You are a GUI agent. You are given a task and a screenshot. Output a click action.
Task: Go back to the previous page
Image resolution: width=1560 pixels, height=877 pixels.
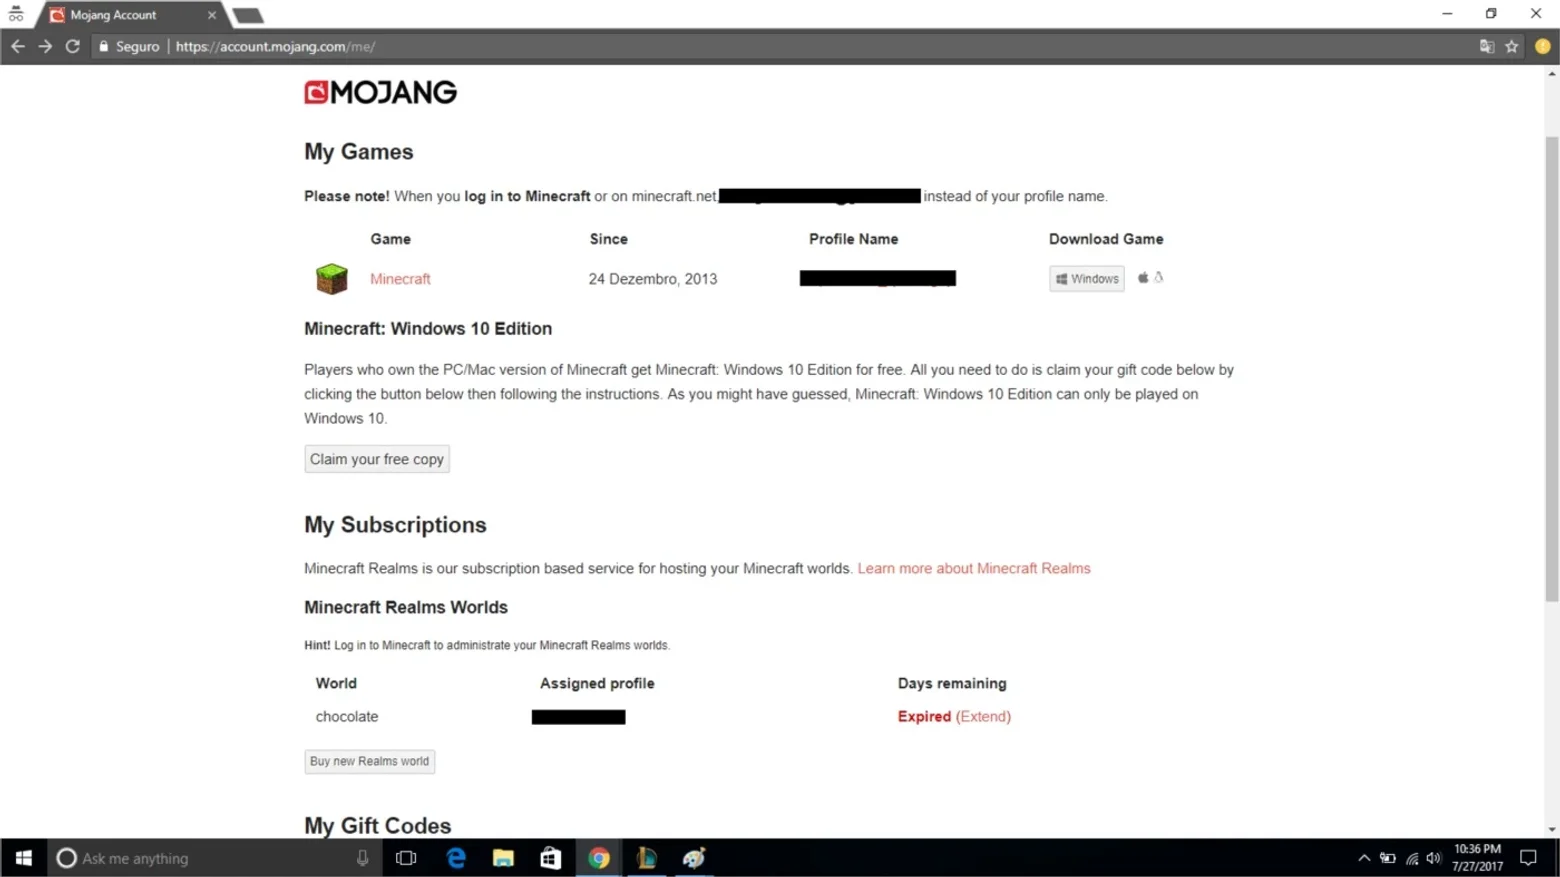pos(18,46)
